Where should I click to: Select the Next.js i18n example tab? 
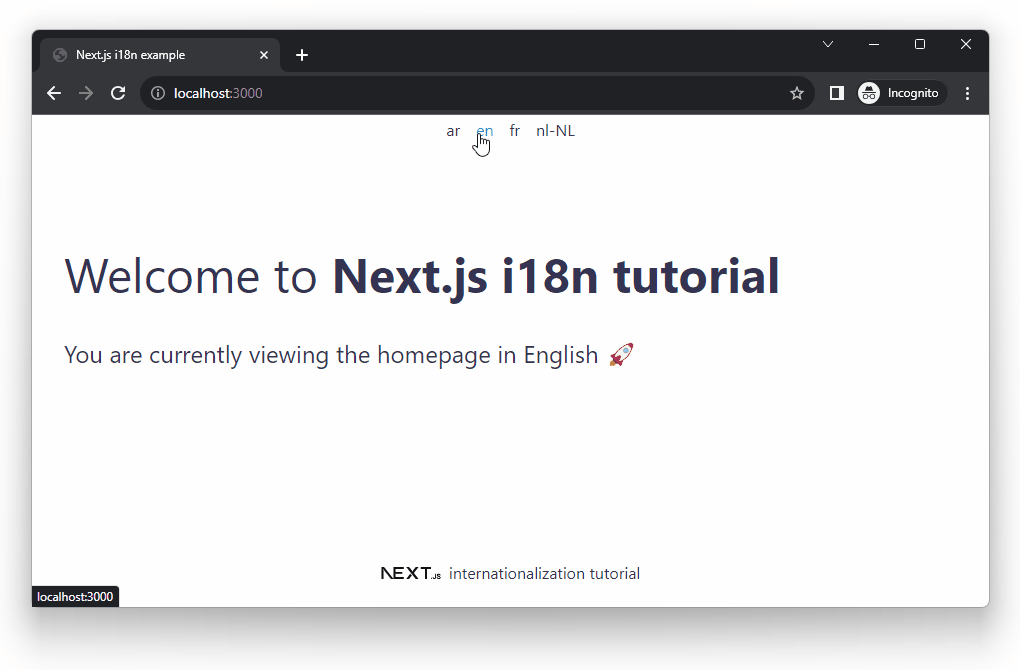coord(160,55)
